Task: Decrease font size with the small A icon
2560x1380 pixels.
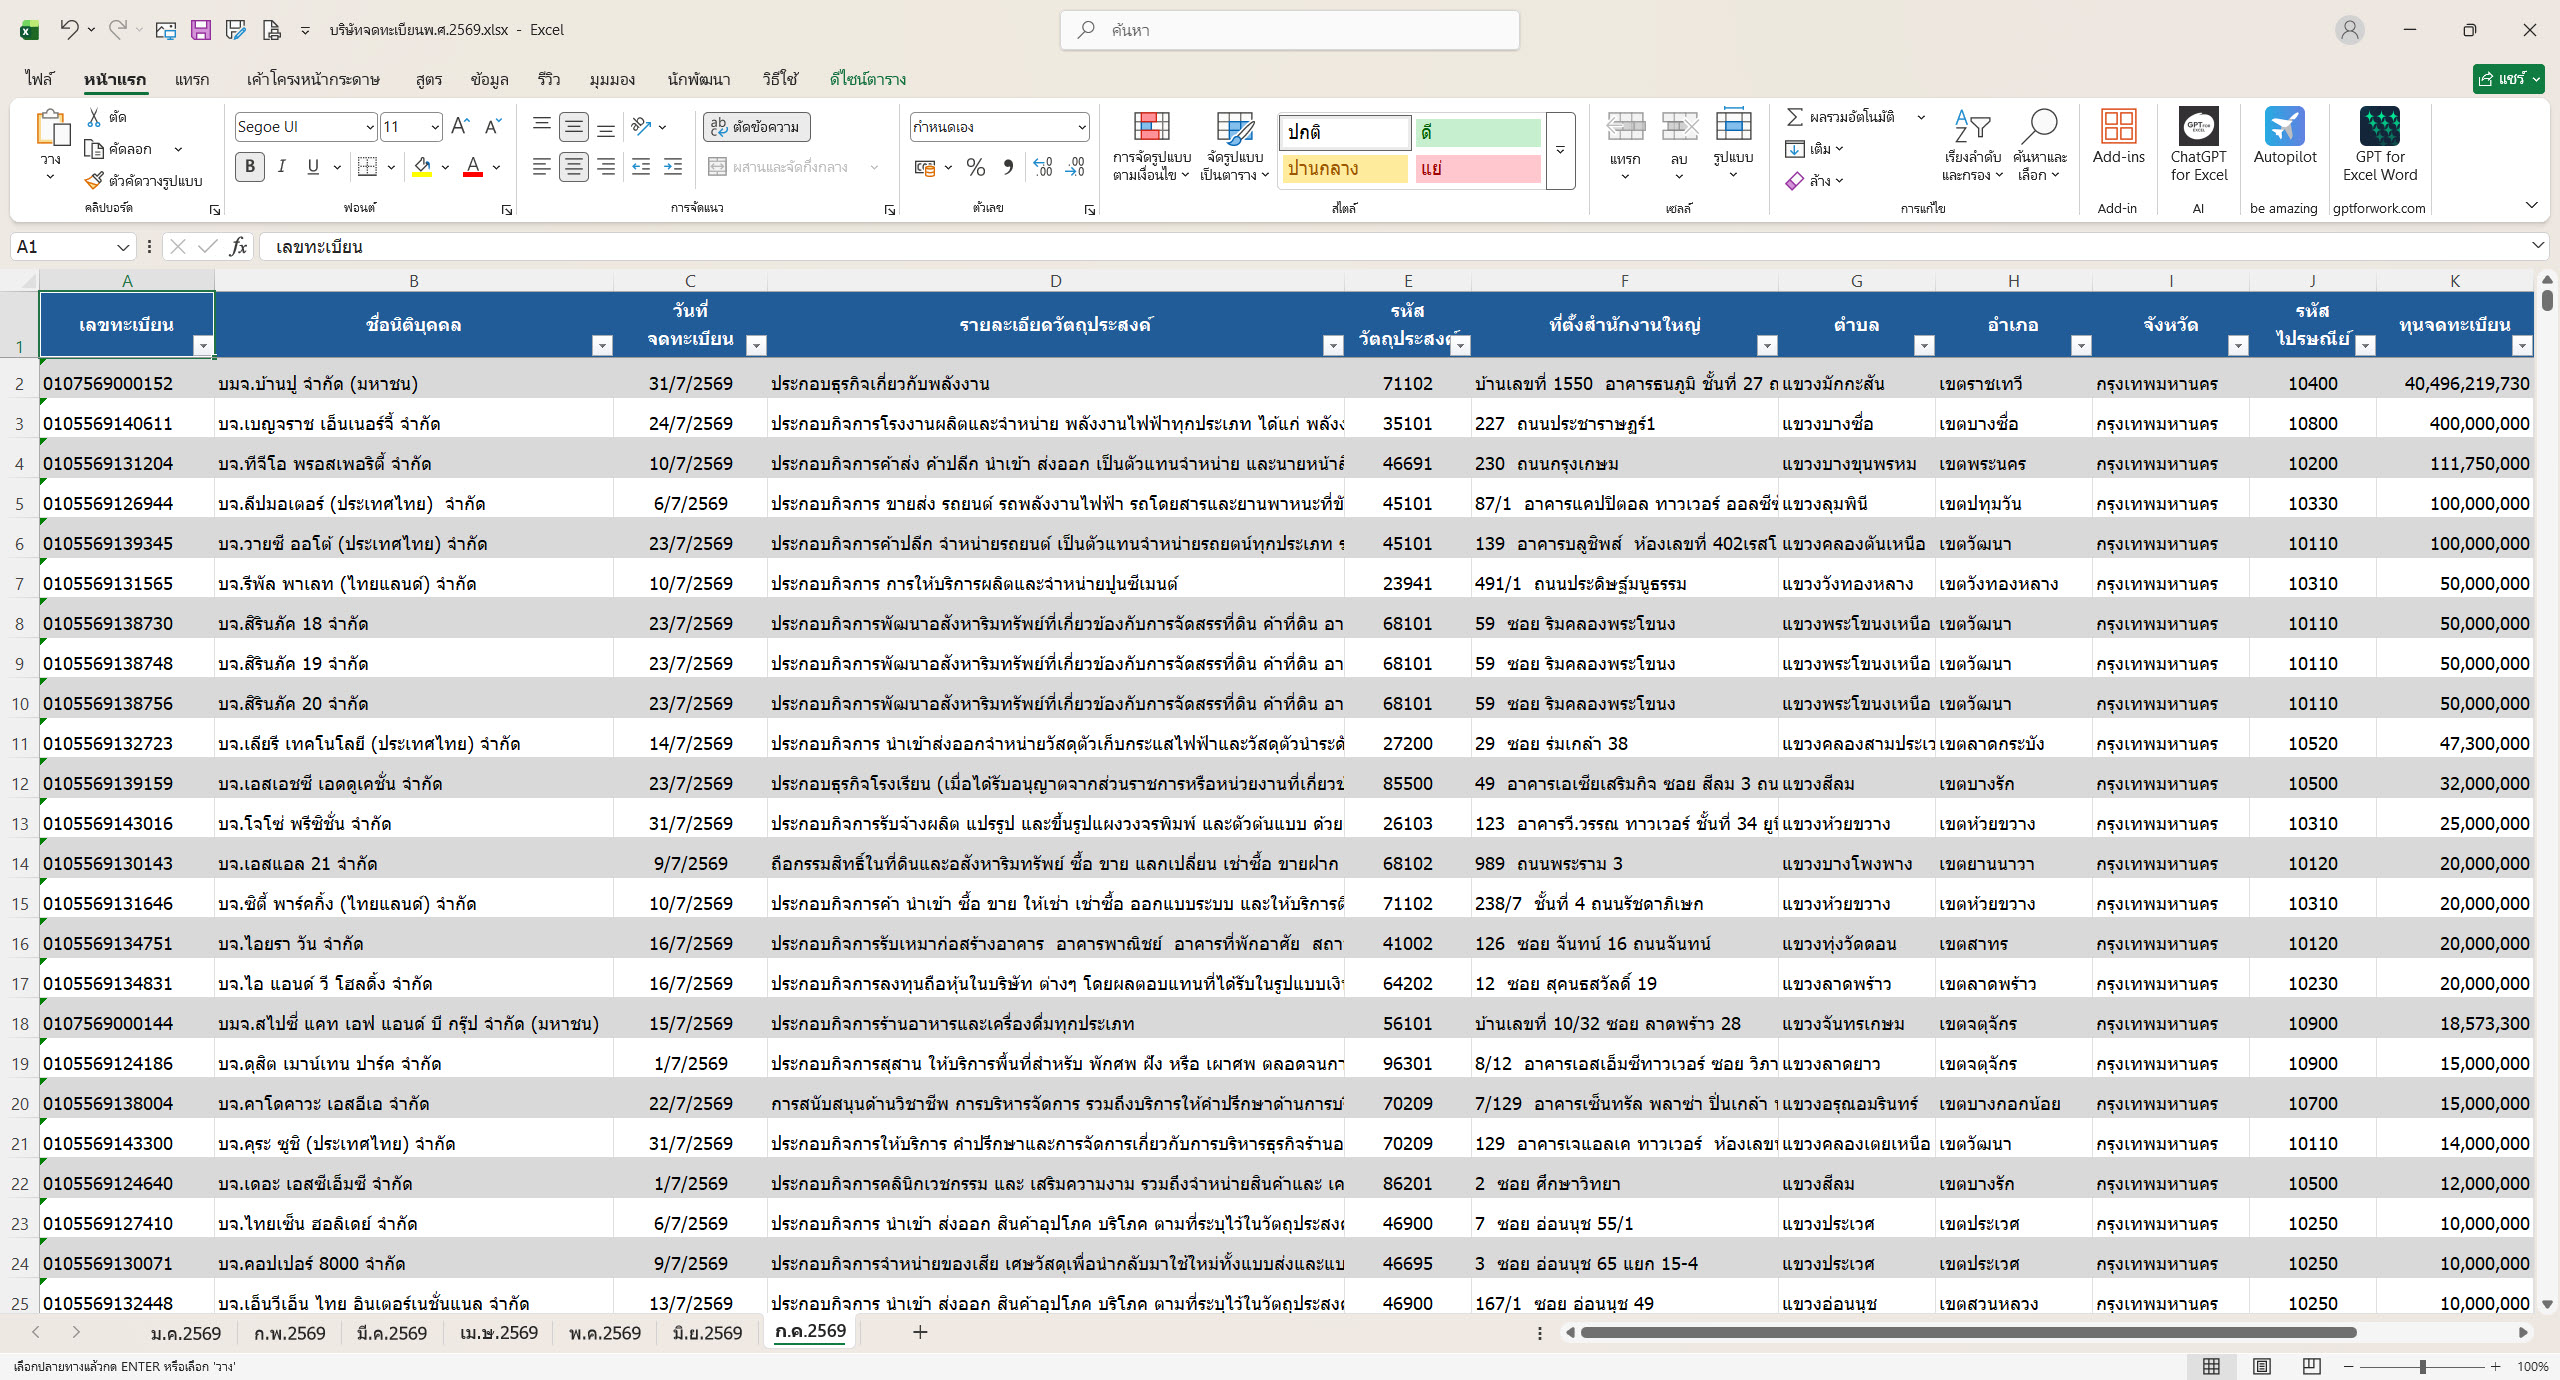Action: [x=492, y=126]
